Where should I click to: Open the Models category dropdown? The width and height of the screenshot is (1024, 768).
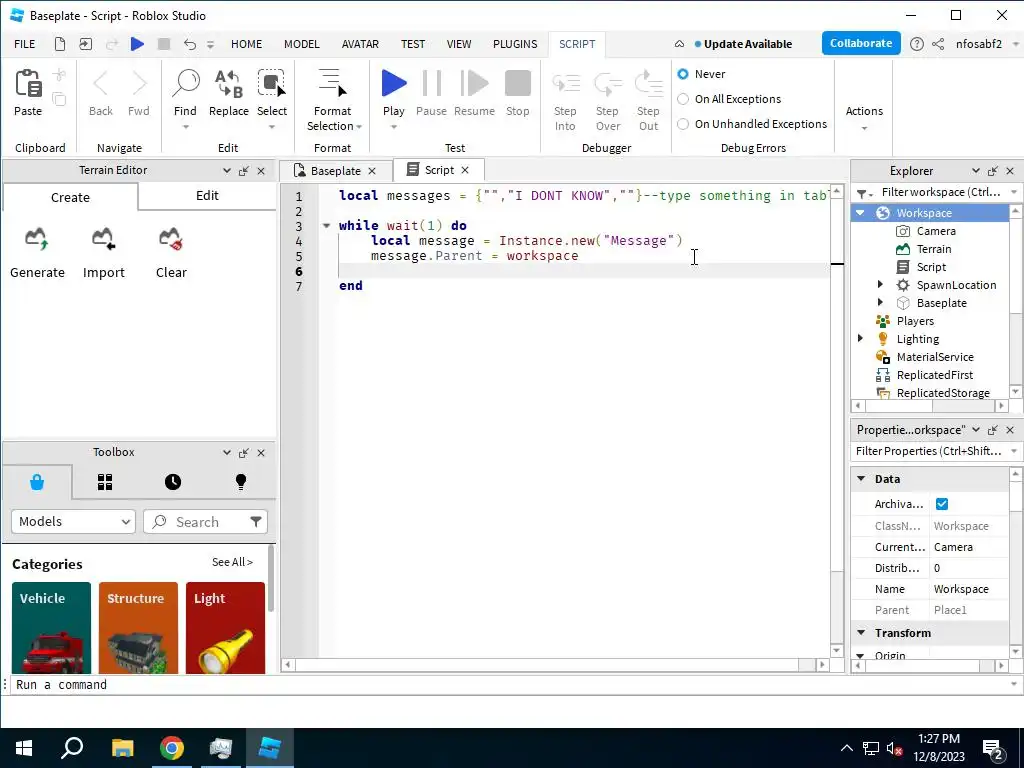pyautogui.click(x=73, y=521)
